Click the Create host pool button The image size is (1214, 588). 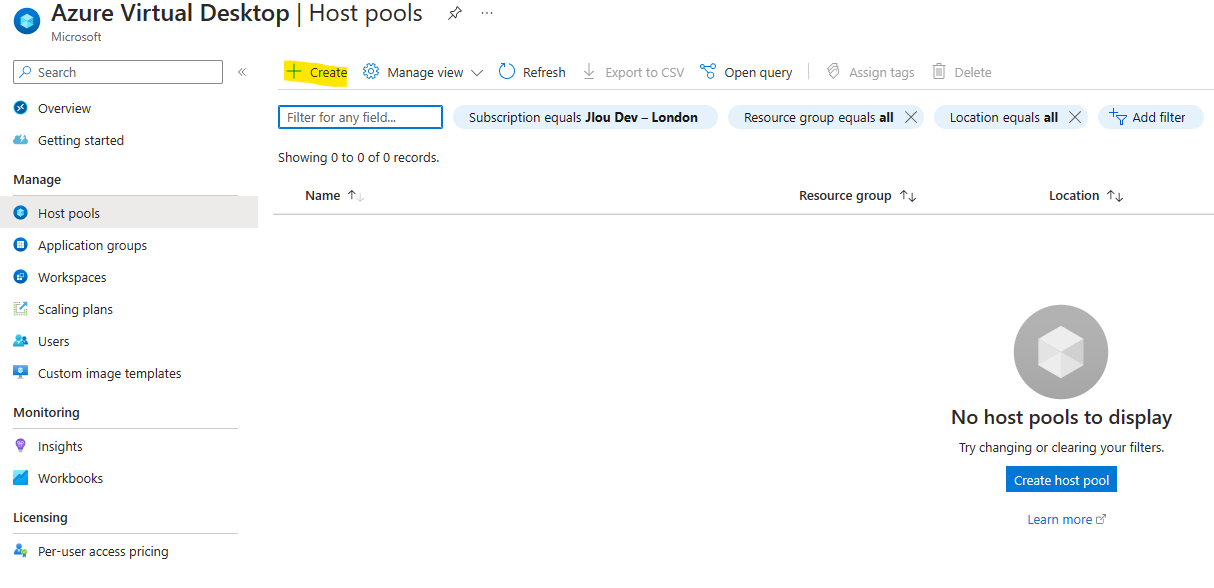pos(1061,480)
